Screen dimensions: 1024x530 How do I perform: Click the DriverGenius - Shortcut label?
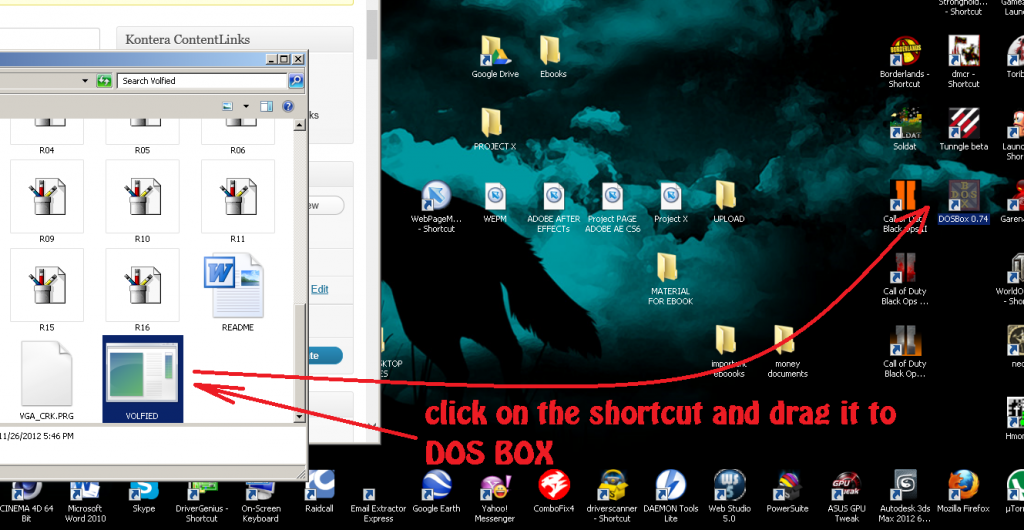201,514
